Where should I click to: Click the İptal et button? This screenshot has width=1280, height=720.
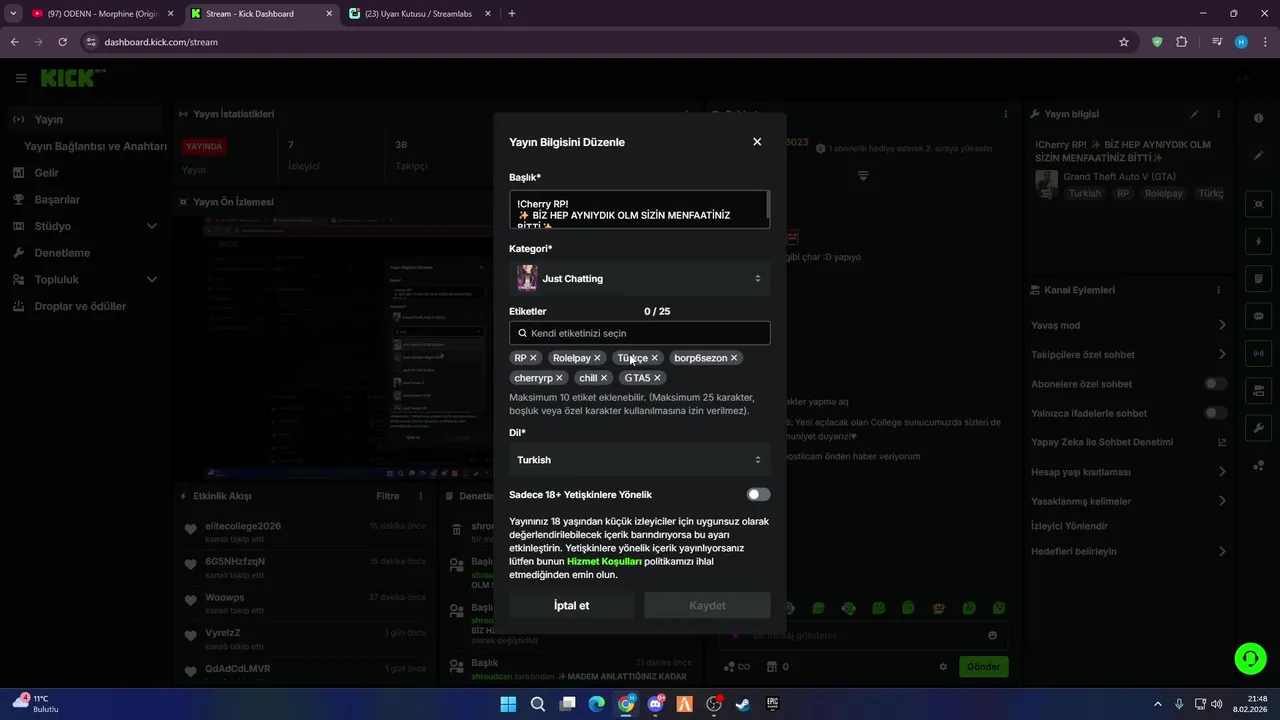pyautogui.click(x=572, y=605)
